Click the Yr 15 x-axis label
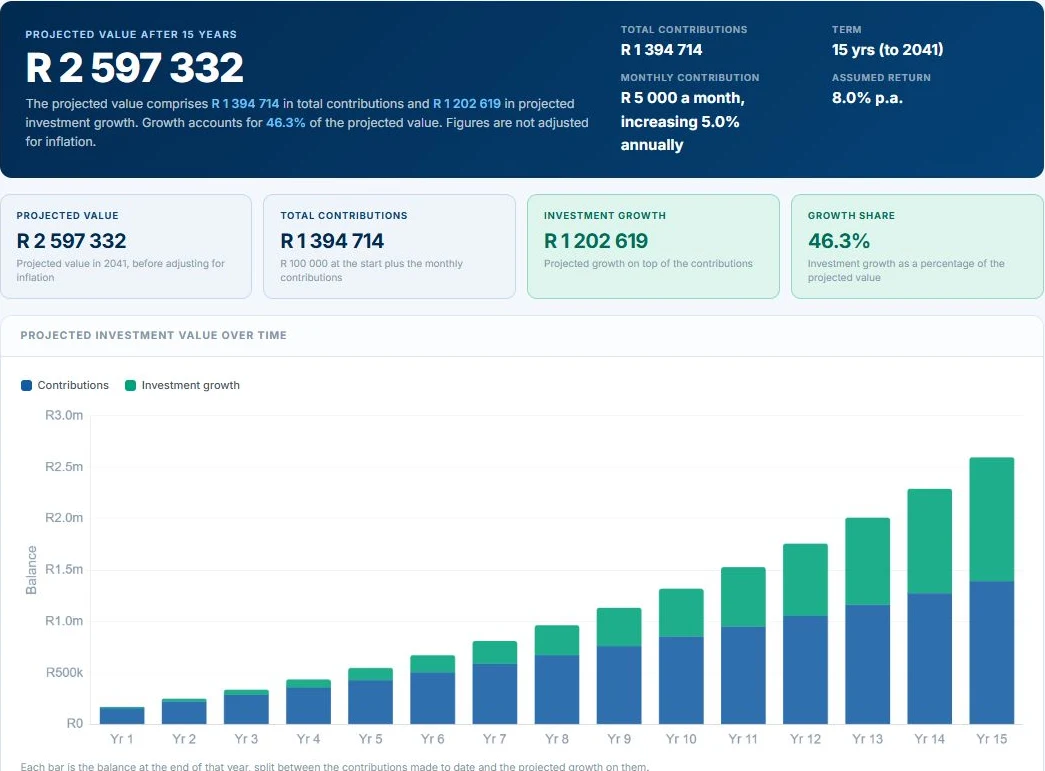 point(992,739)
